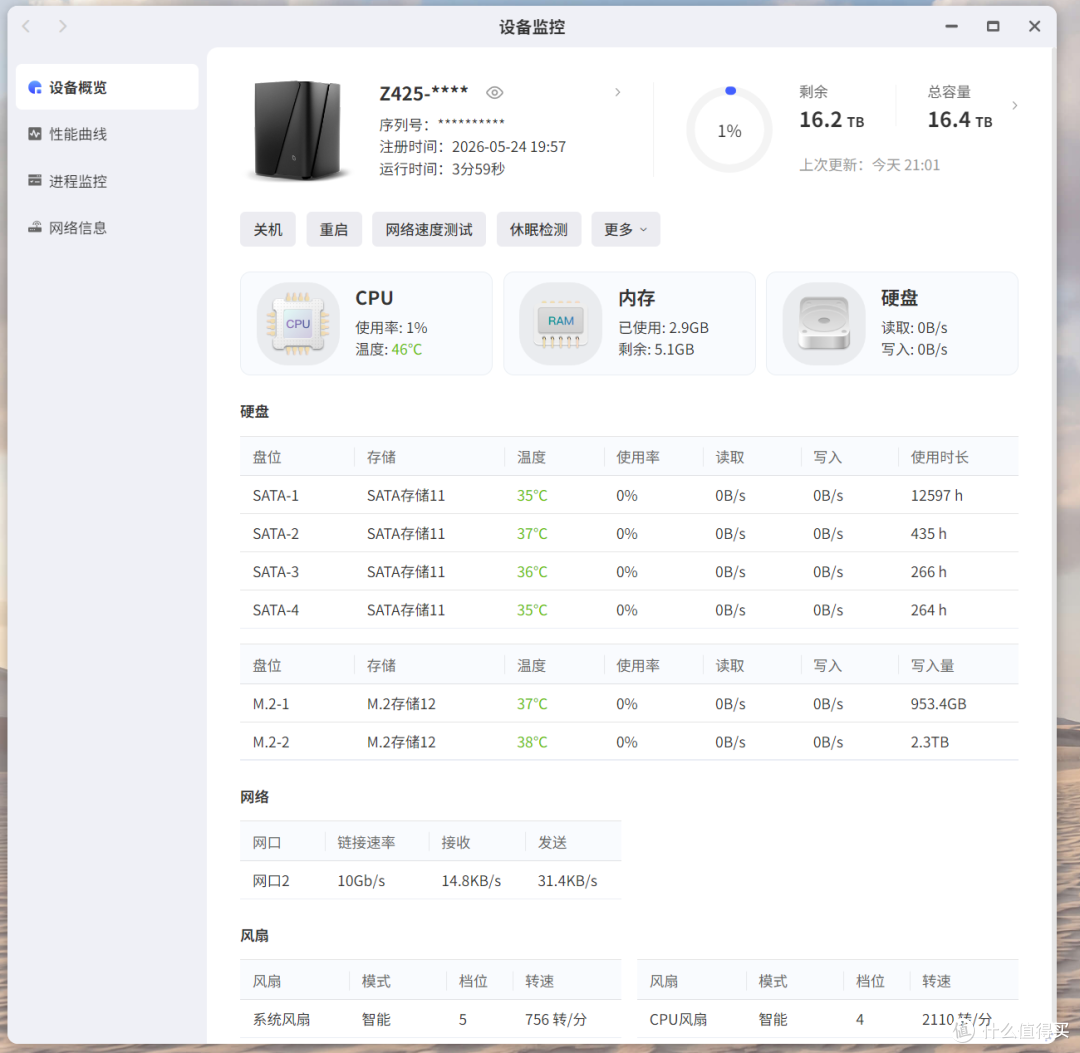The image size is (1080, 1053).
Task: Click the 953.4GB written amount
Action: tap(939, 704)
